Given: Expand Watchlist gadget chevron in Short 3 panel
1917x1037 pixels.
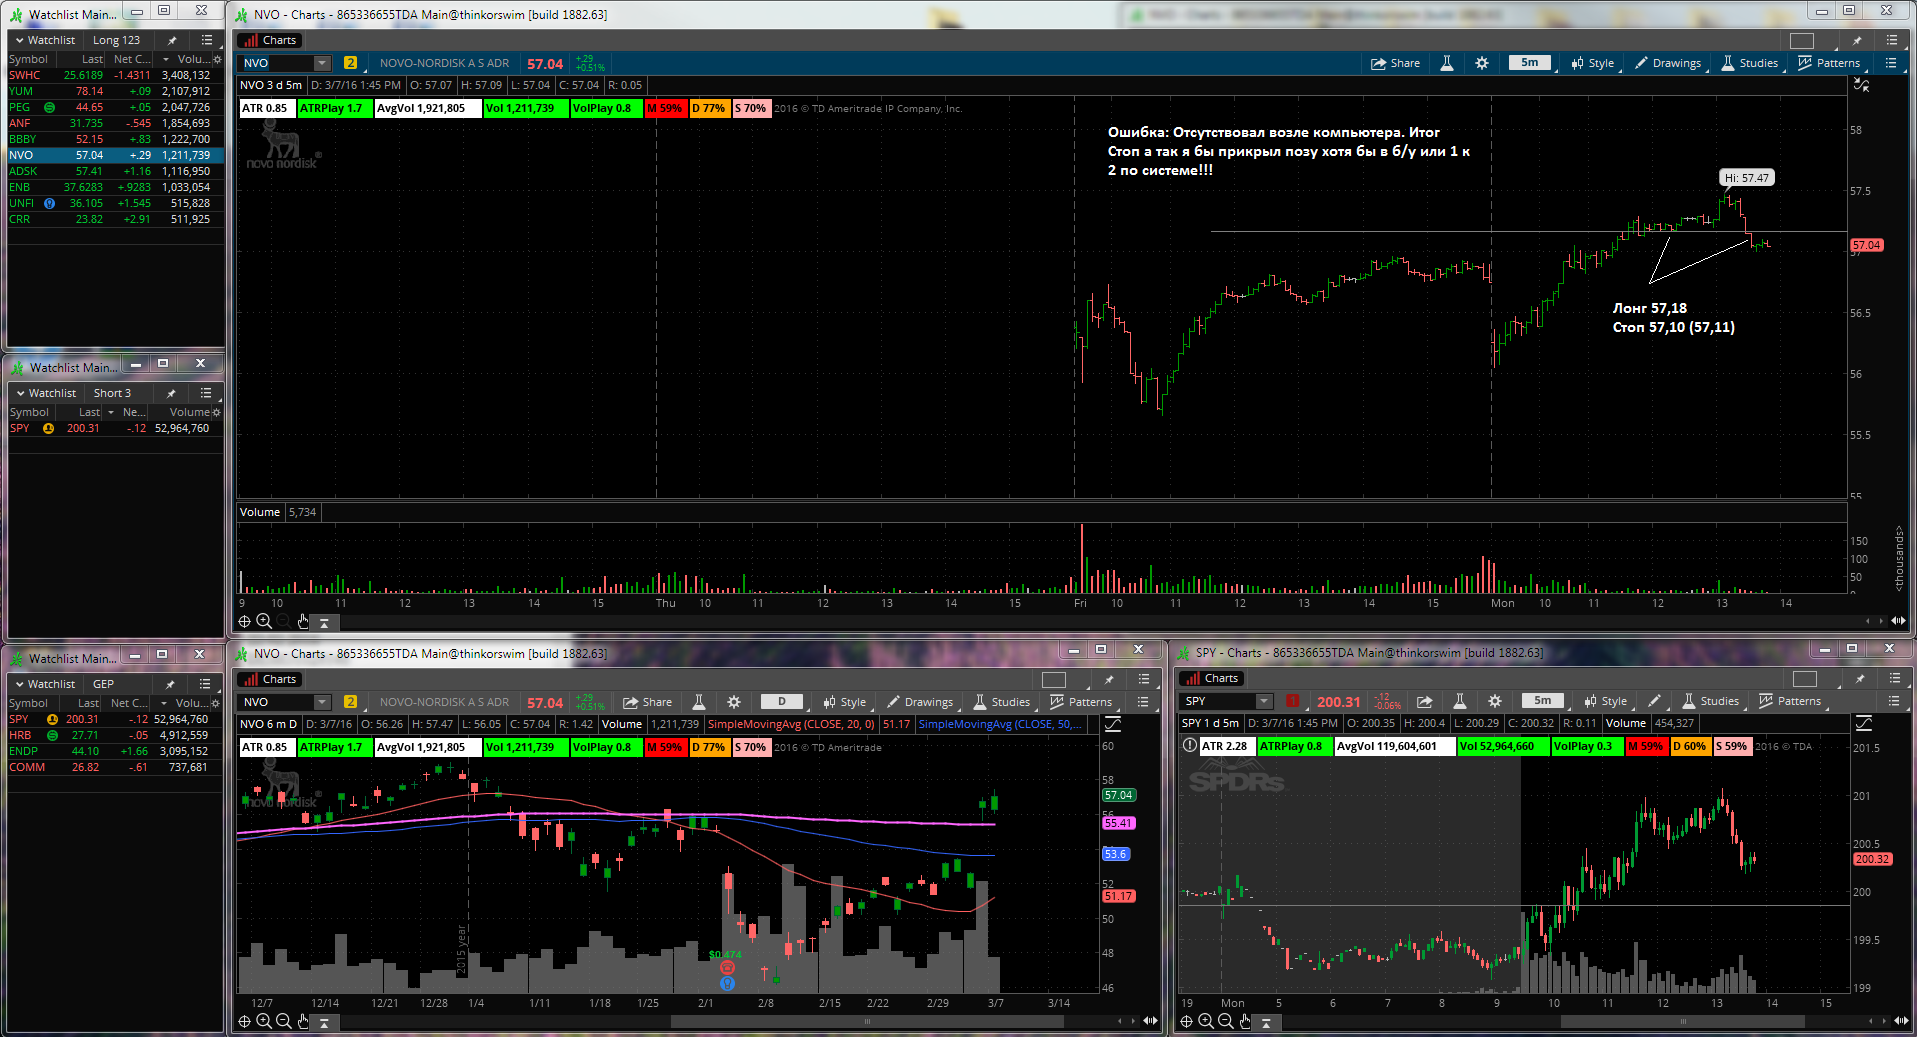Looking at the screenshot, I should click(x=20, y=393).
